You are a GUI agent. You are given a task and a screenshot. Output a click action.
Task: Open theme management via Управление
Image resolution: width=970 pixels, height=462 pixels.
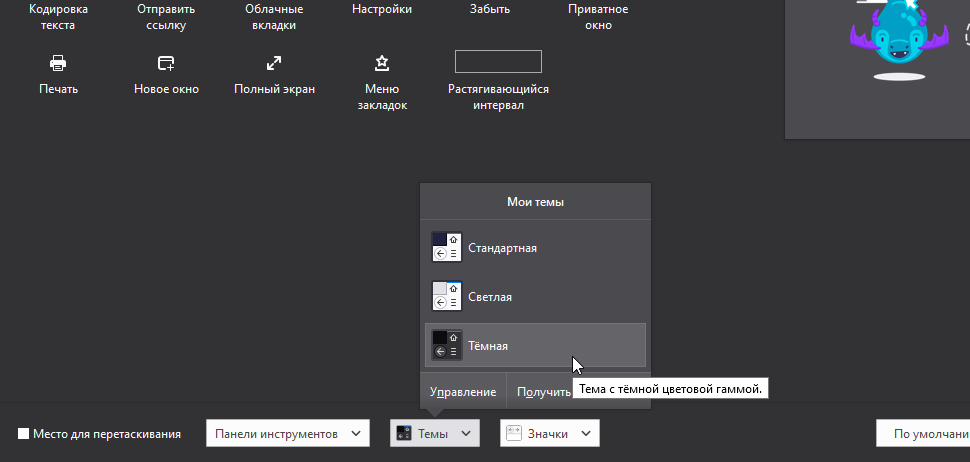click(x=463, y=391)
